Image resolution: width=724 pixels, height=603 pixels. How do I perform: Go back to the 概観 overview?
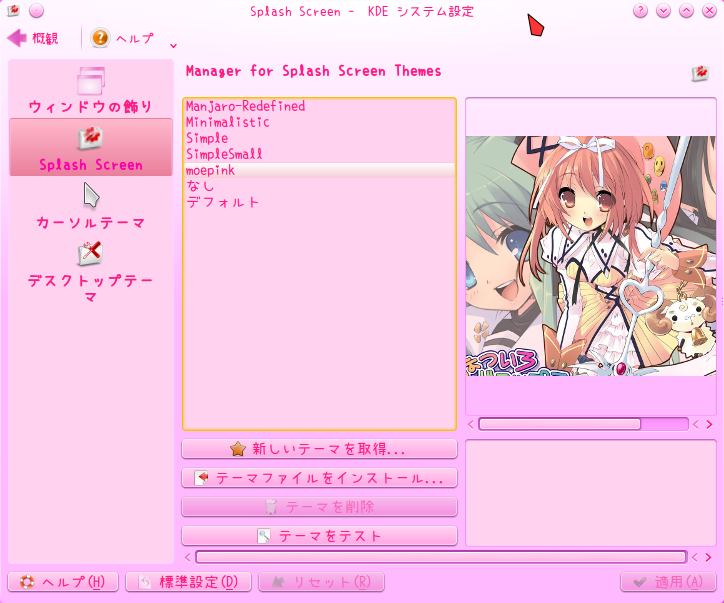click(x=33, y=38)
